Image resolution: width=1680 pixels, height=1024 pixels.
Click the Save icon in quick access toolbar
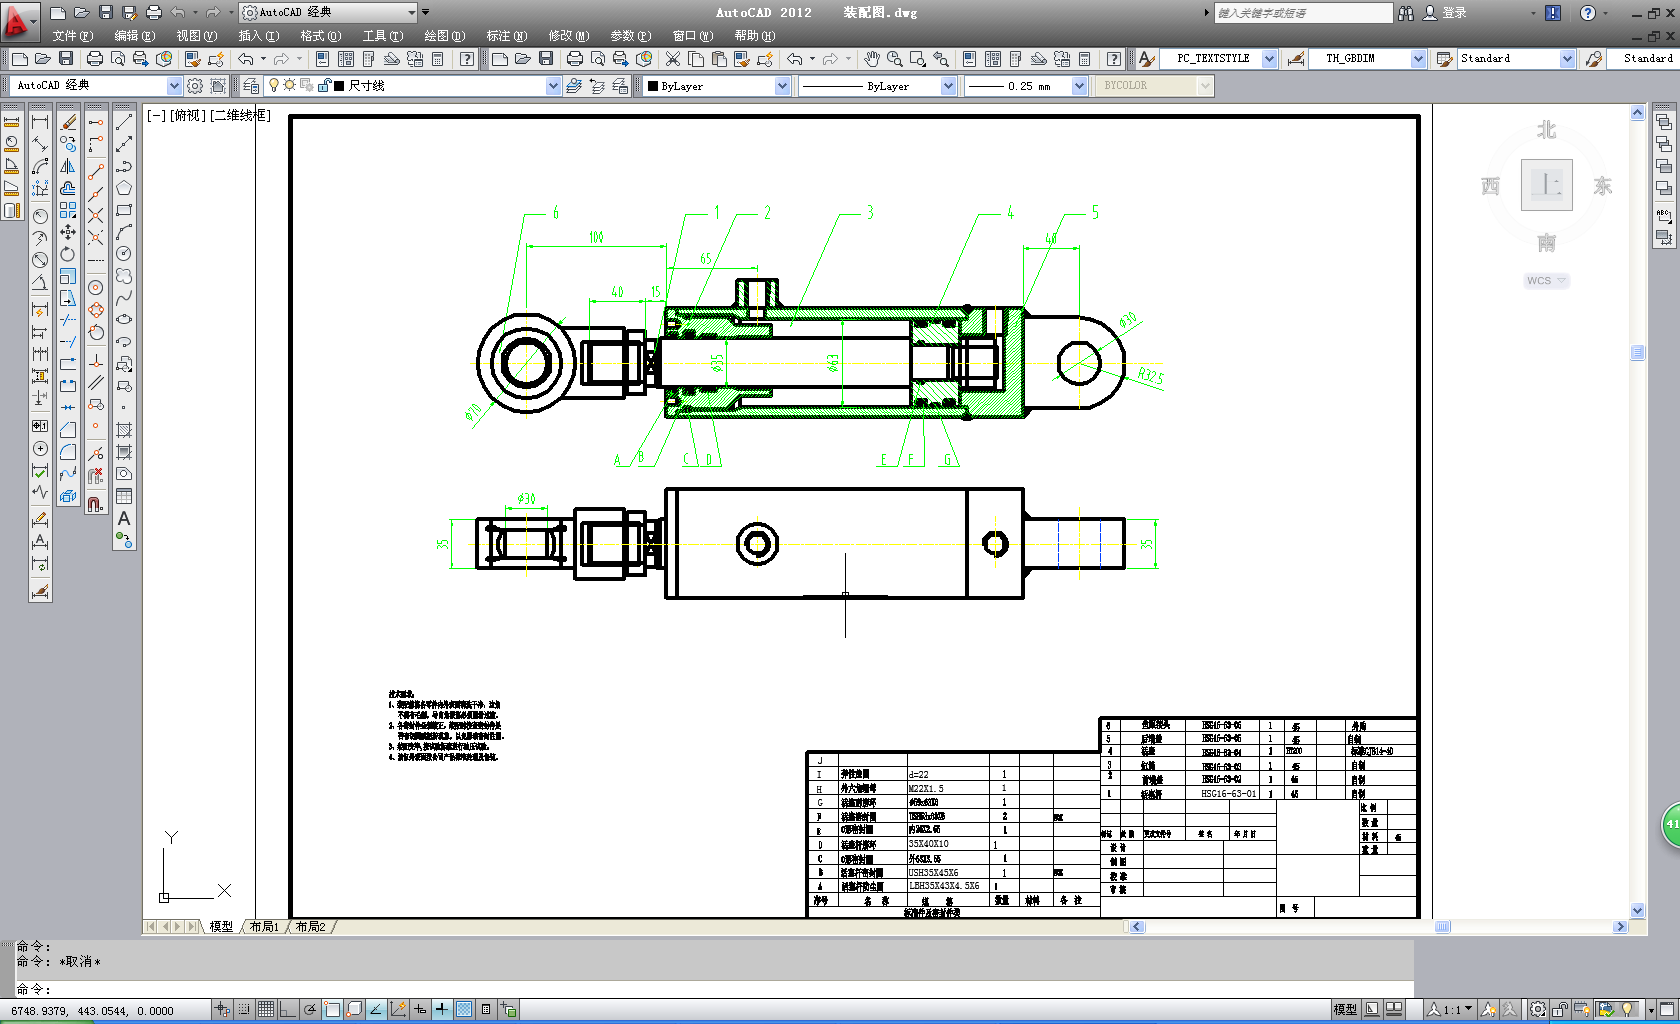pos(106,13)
